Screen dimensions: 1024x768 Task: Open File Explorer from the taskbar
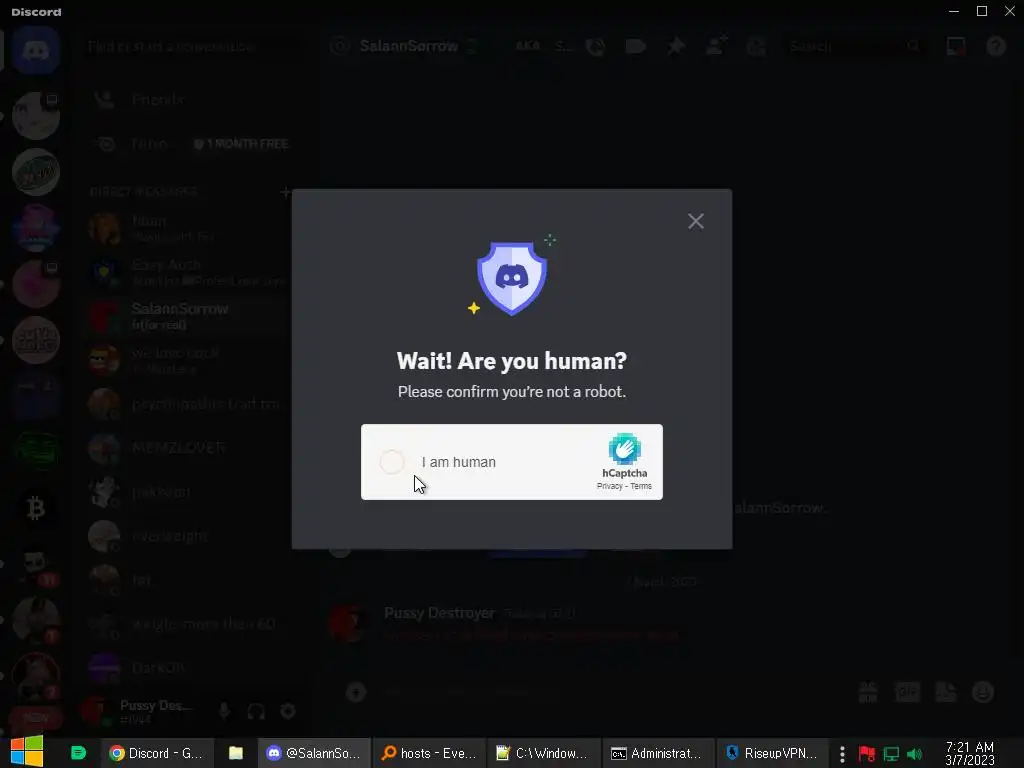click(x=236, y=753)
